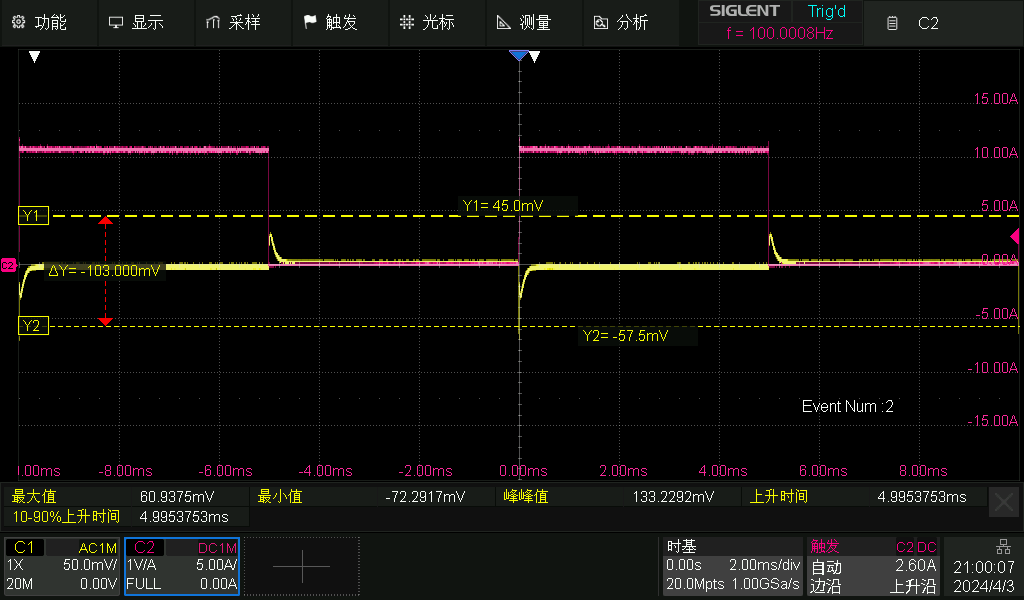
Task: Click the 133.2292mV peak-peak value
Action: [673, 497]
